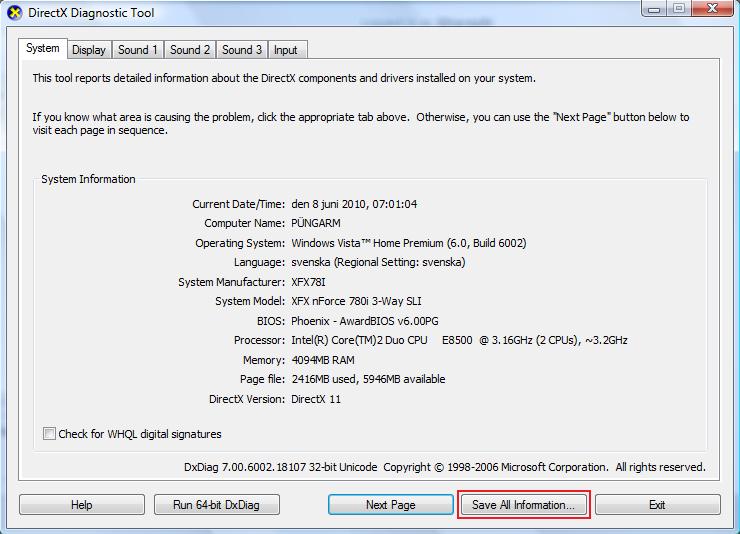The height and width of the screenshot is (534, 740).
Task: Open the Sound 2 tab
Action: coord(190,50)
